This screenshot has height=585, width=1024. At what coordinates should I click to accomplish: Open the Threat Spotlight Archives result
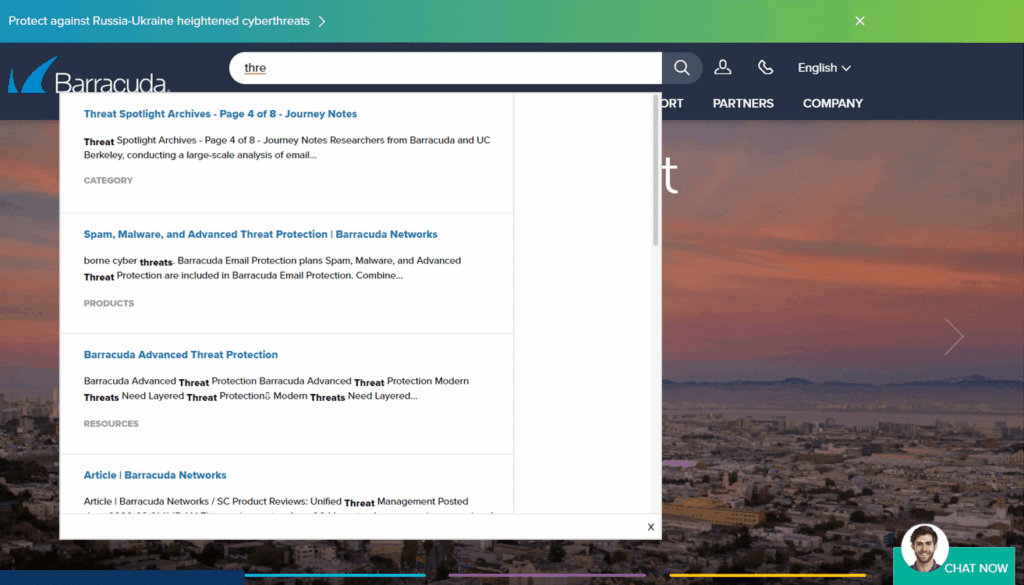(x=219, y=113)
